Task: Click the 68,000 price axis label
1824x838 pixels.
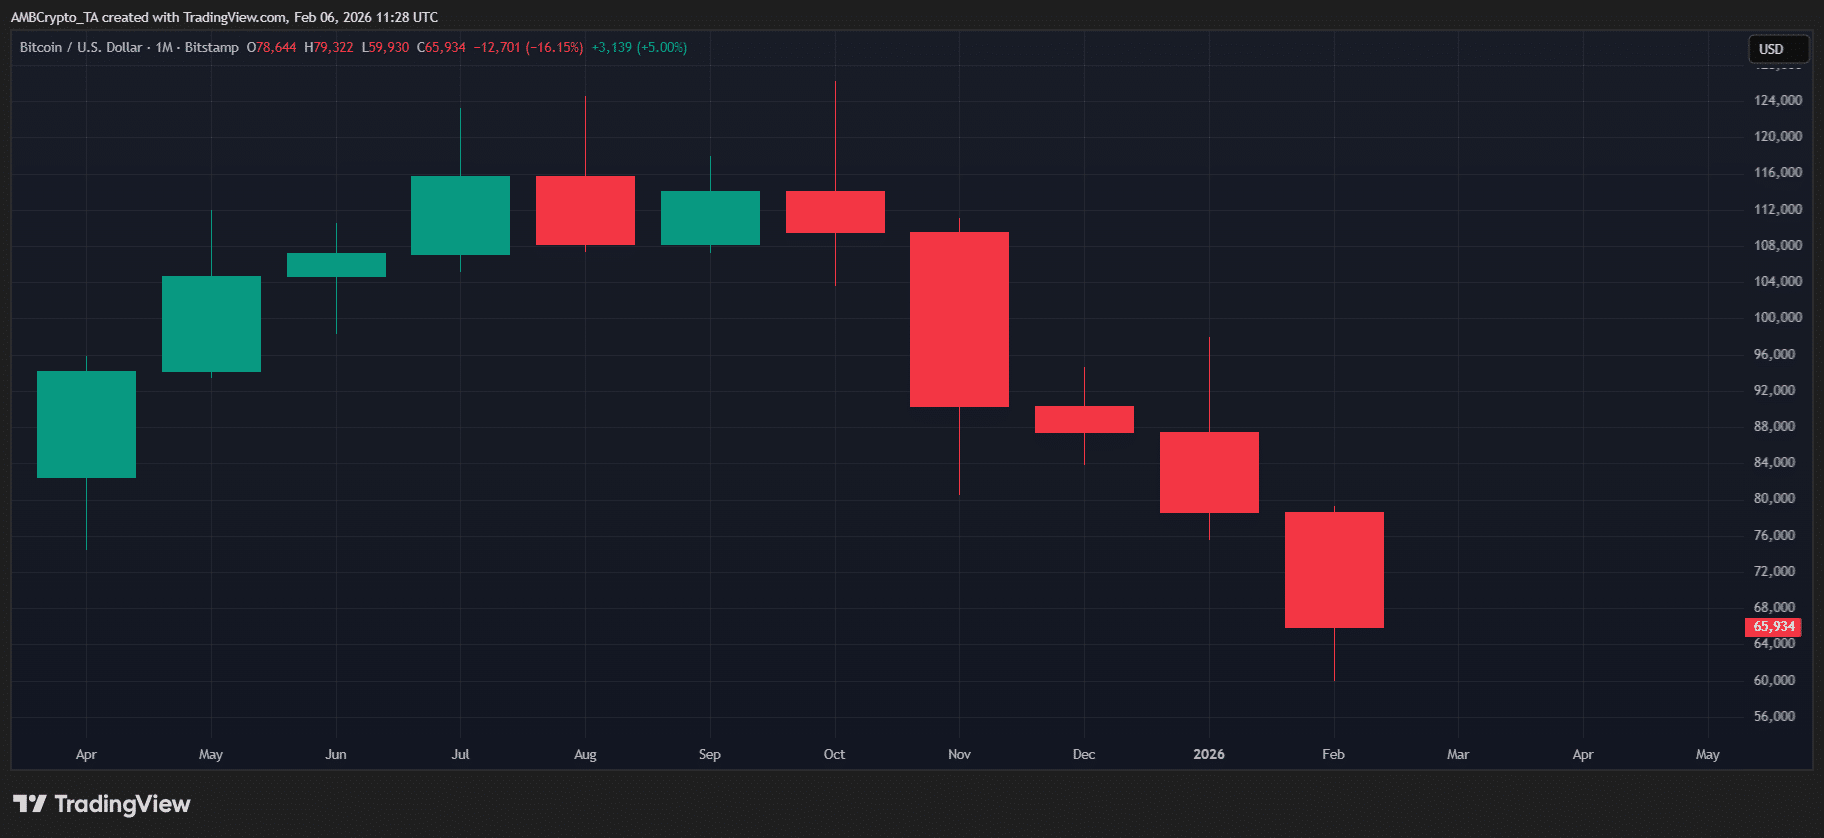Action: click(x=1775, y=607)
